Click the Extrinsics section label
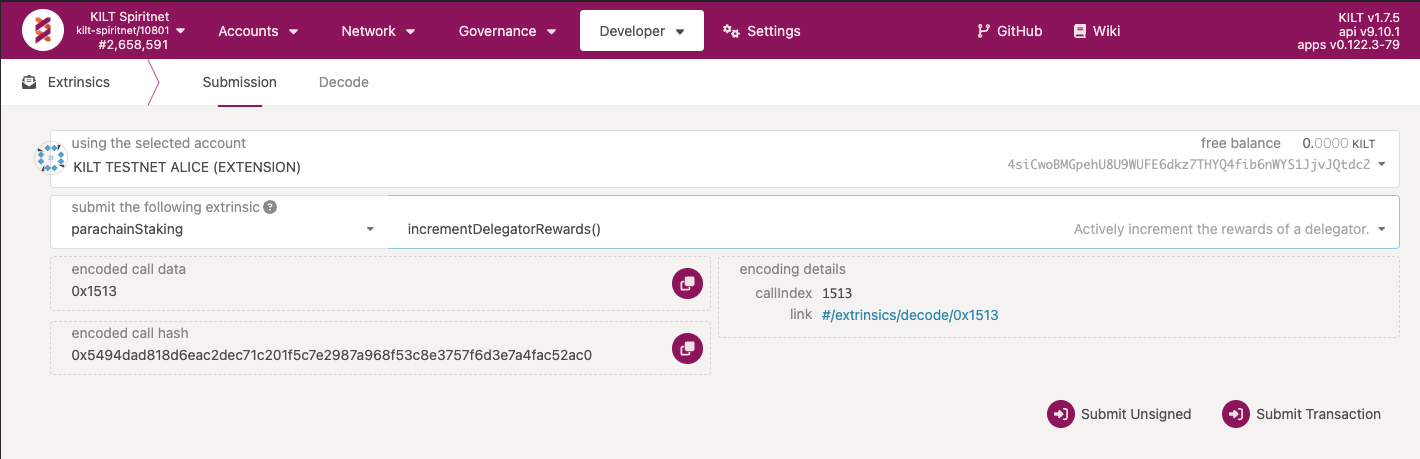1420x459 pixels. click(x=79, y=82)
